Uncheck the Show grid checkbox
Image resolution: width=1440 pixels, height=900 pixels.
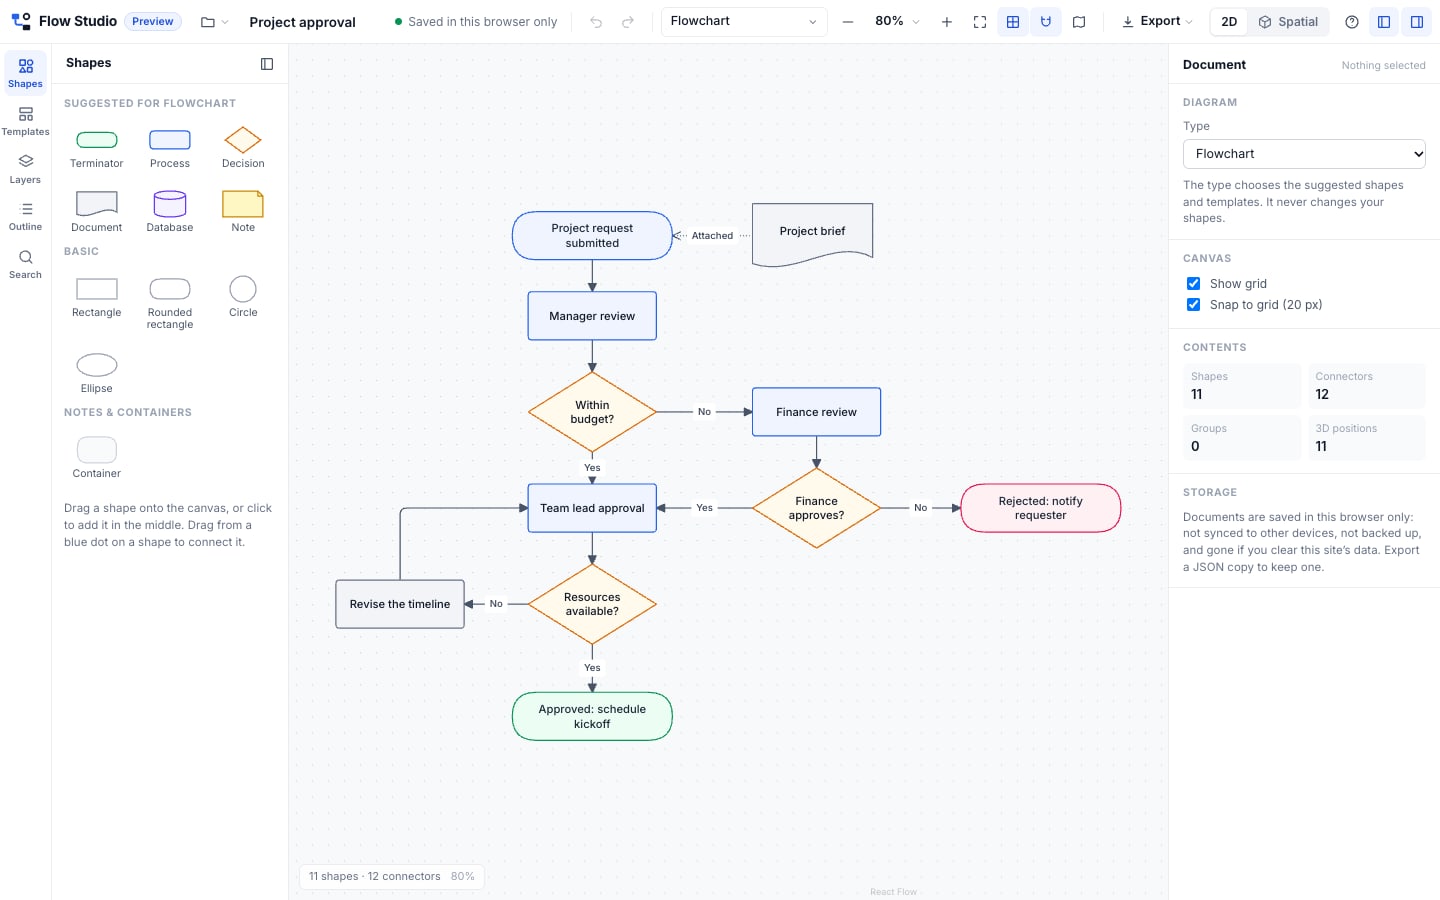pos(1193,284)
